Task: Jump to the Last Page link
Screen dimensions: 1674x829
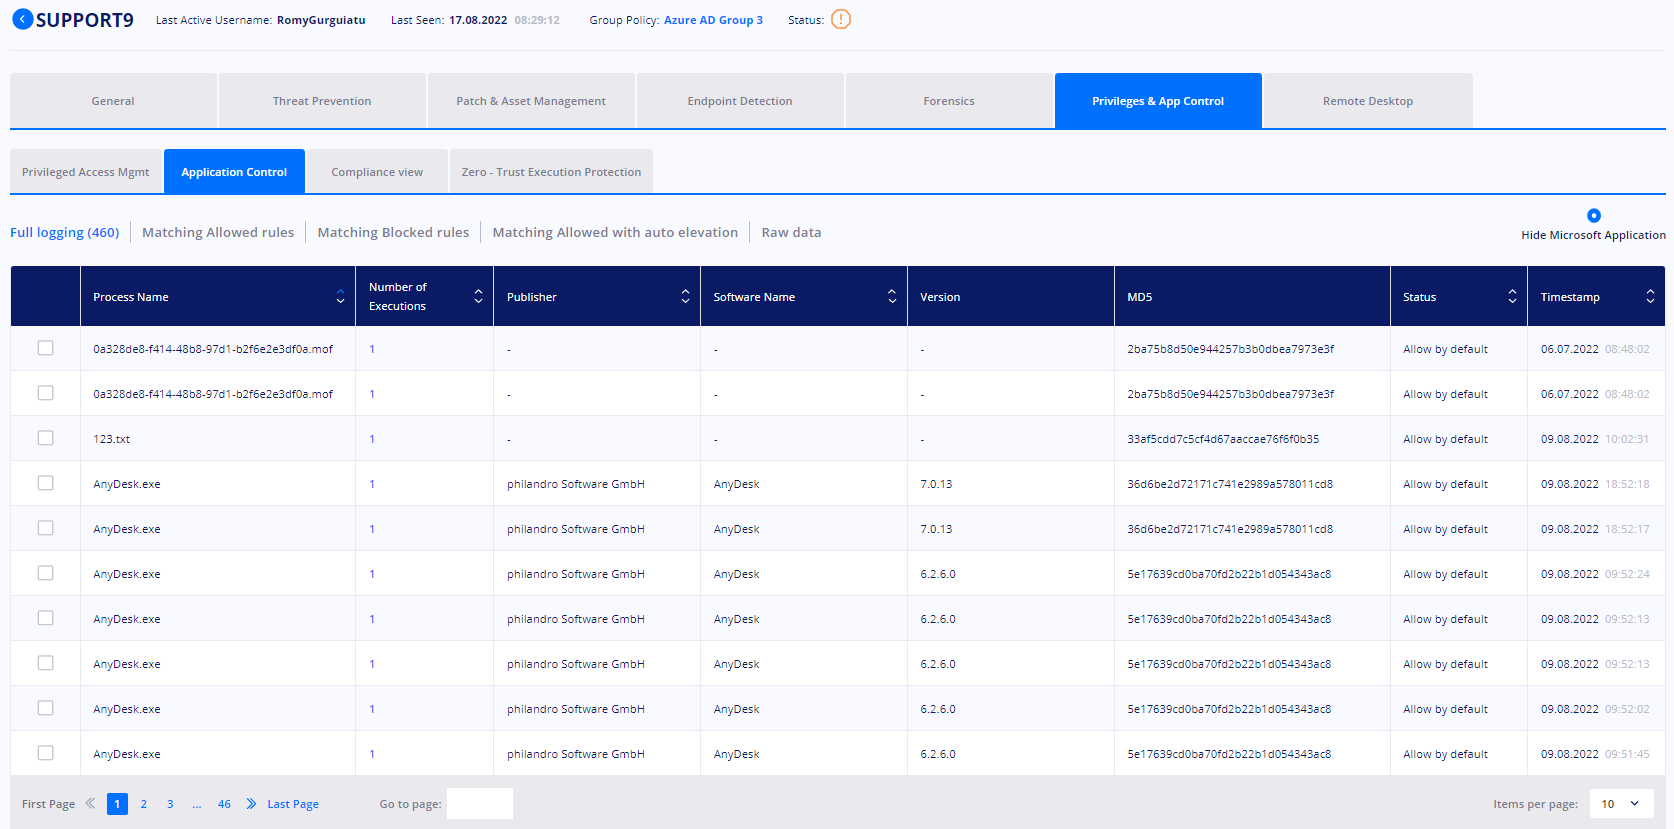Action: pos(293,804)
